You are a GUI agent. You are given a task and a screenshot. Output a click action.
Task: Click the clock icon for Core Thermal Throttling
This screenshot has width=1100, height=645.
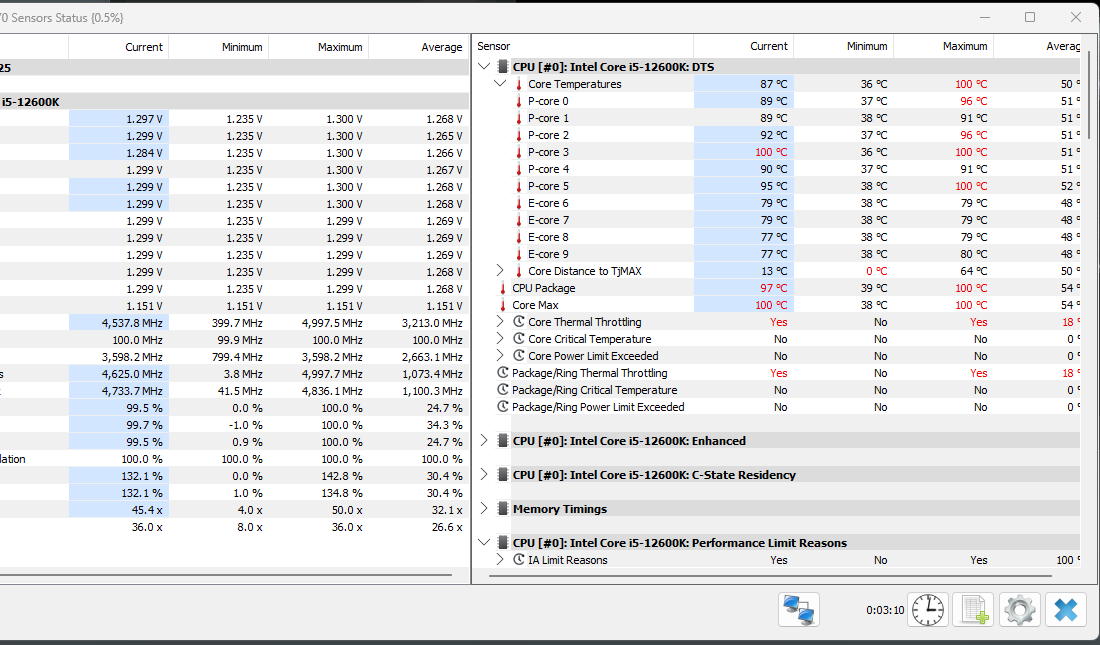(x=519, y=321)
